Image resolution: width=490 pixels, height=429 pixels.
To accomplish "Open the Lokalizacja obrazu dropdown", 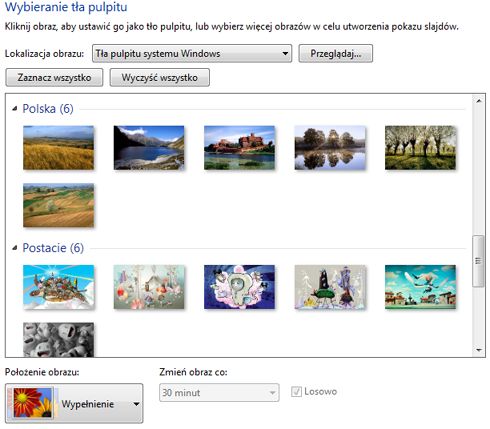I will [x=192, y=53].
